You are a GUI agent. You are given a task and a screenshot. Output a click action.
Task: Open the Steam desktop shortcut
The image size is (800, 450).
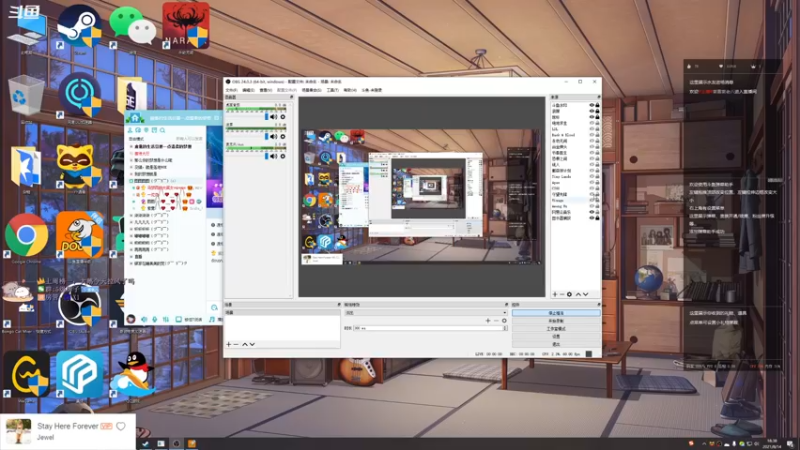click(79, 26)
